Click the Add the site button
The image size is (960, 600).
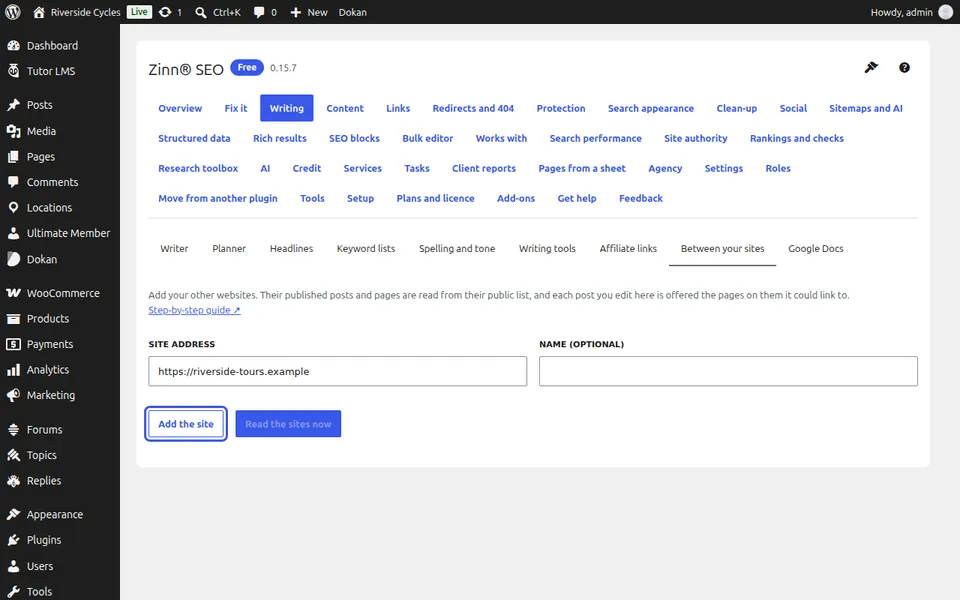(x=186, y=424)
